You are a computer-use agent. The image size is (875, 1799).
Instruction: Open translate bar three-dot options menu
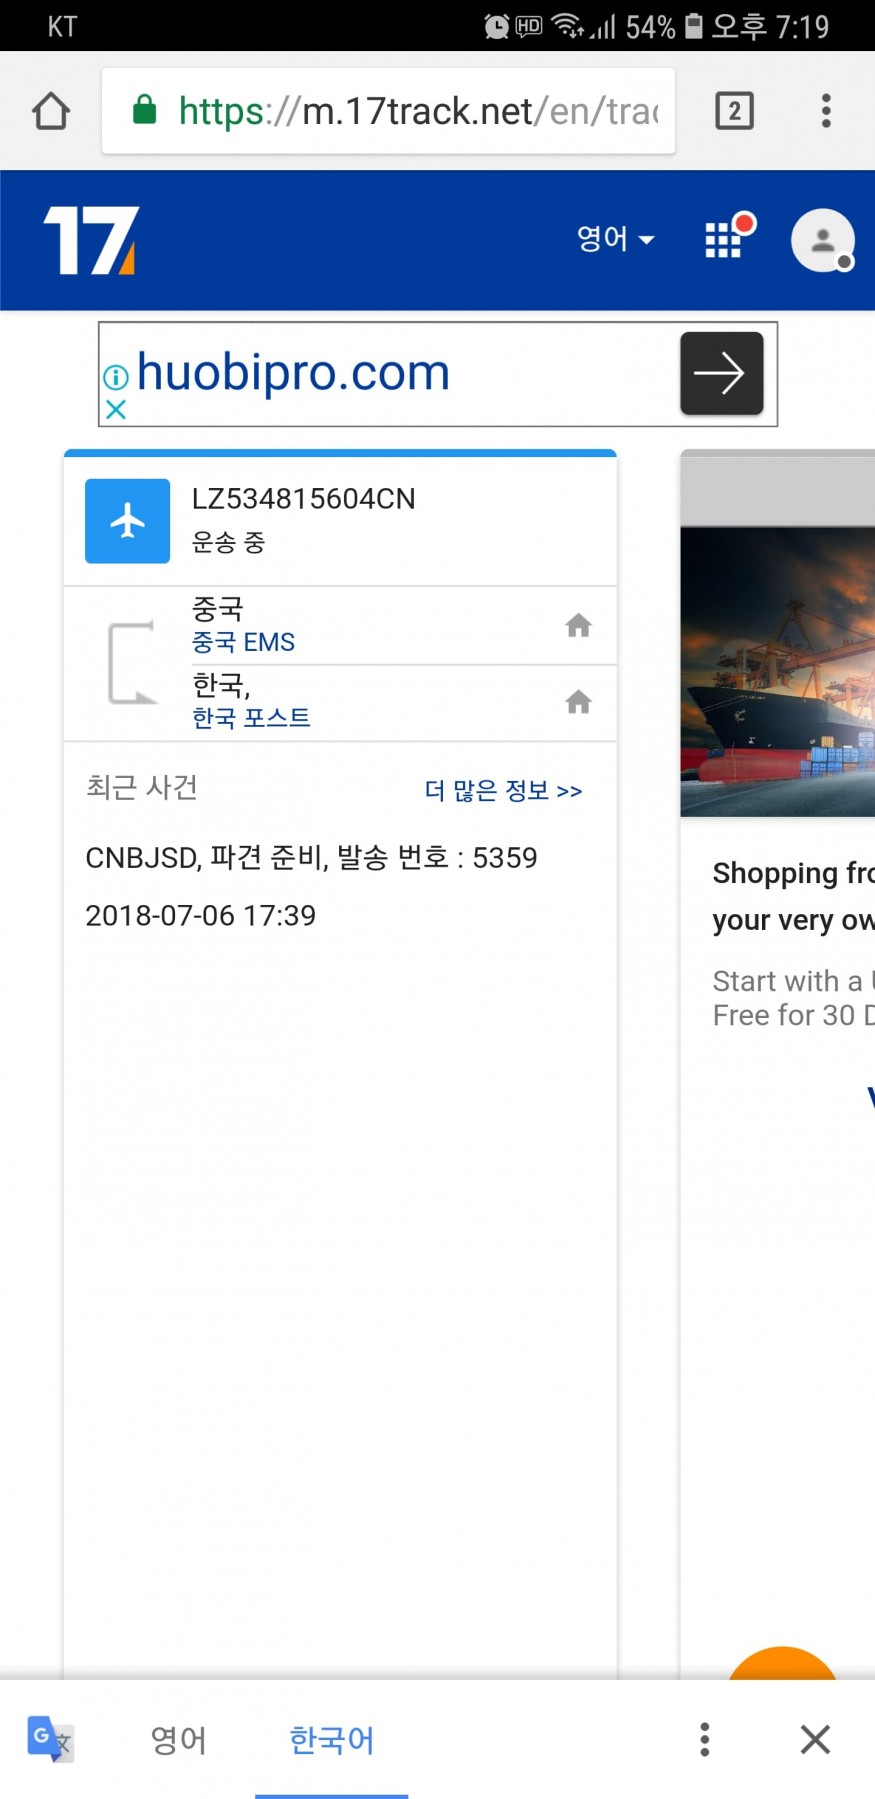(705, 1740)
